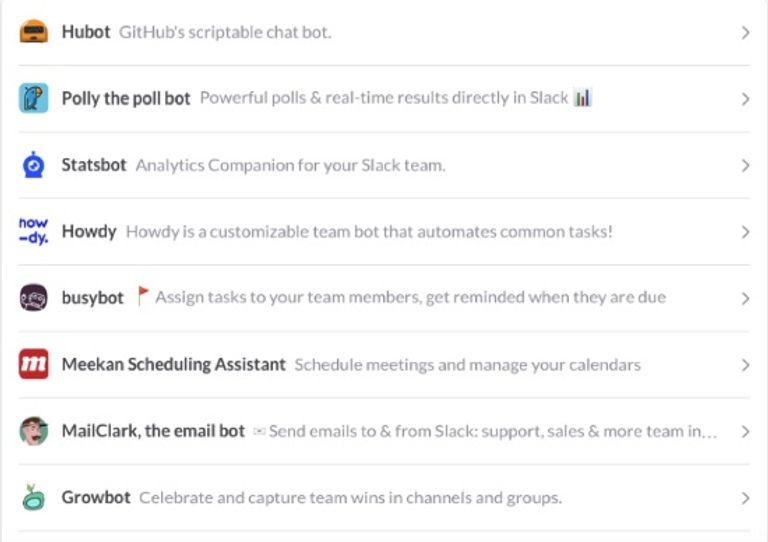Expand Meekan Scheduling Assistant chevron
Screen dimensions: 768x542
[x=745, y=365]
